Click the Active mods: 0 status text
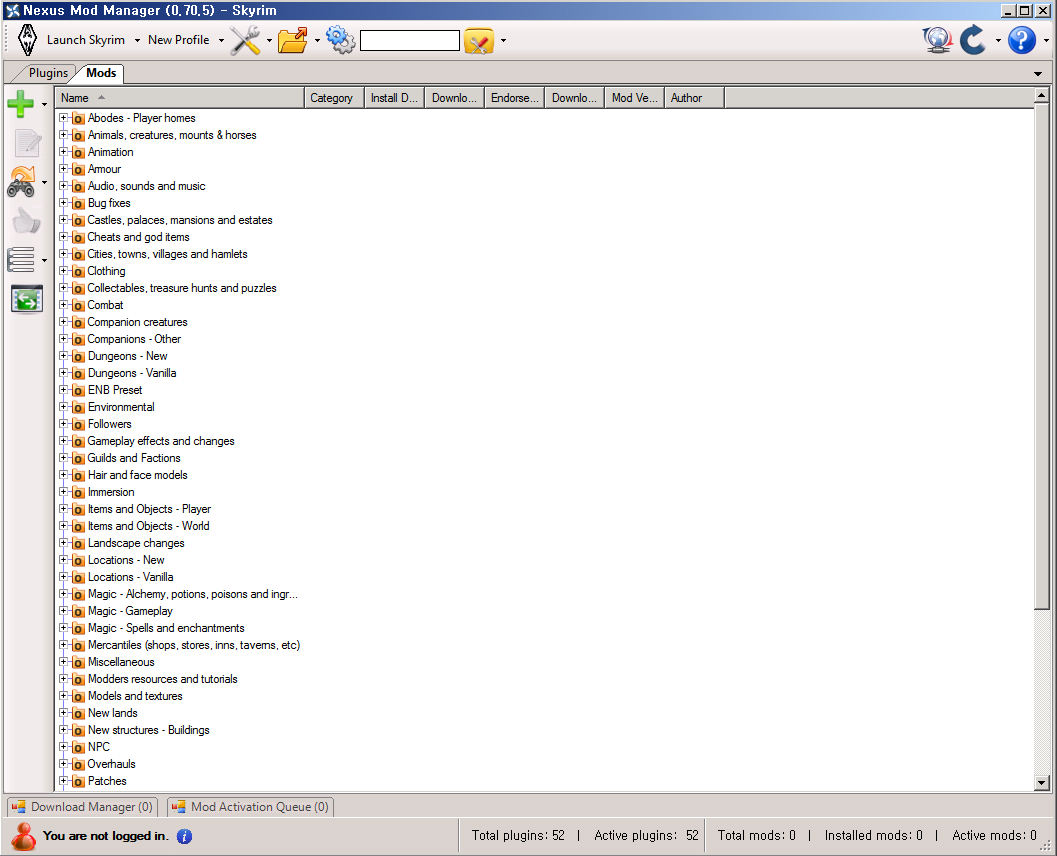This screenshot has height=856, width=1057. [x=994, y=836]
